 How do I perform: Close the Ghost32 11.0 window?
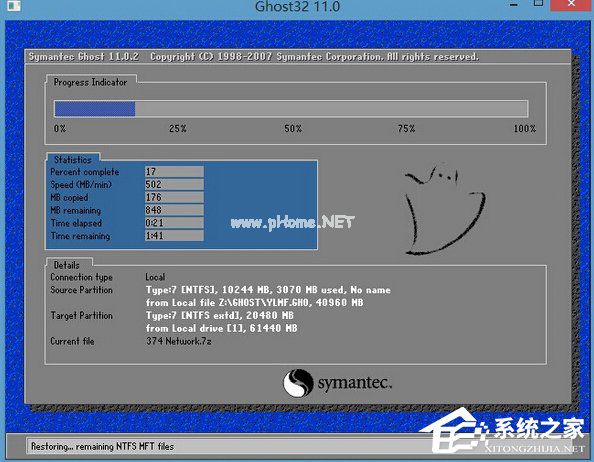[572, 5]
